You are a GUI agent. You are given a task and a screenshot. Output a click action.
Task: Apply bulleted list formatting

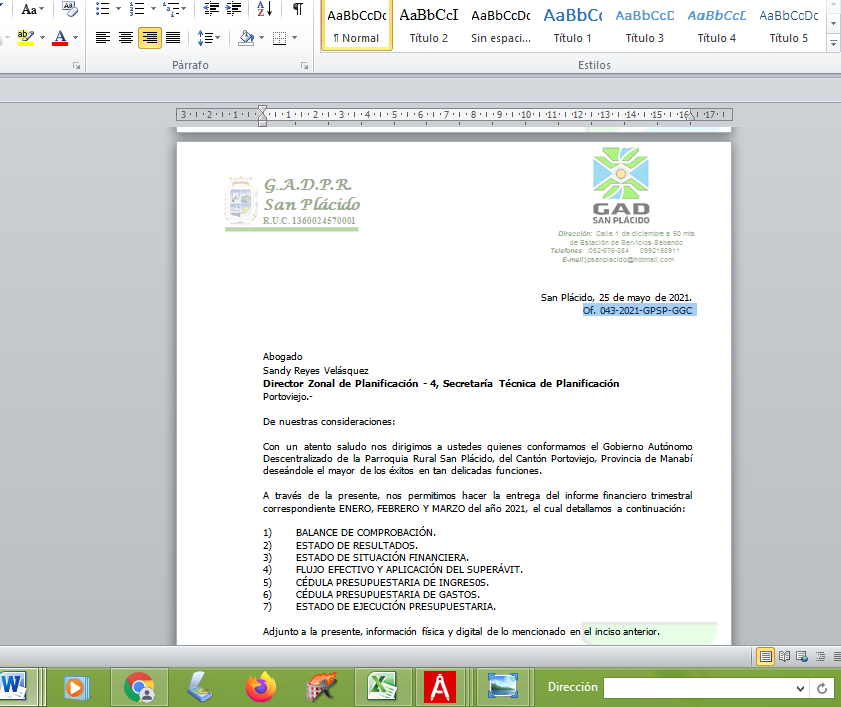(x=102, y=9)
